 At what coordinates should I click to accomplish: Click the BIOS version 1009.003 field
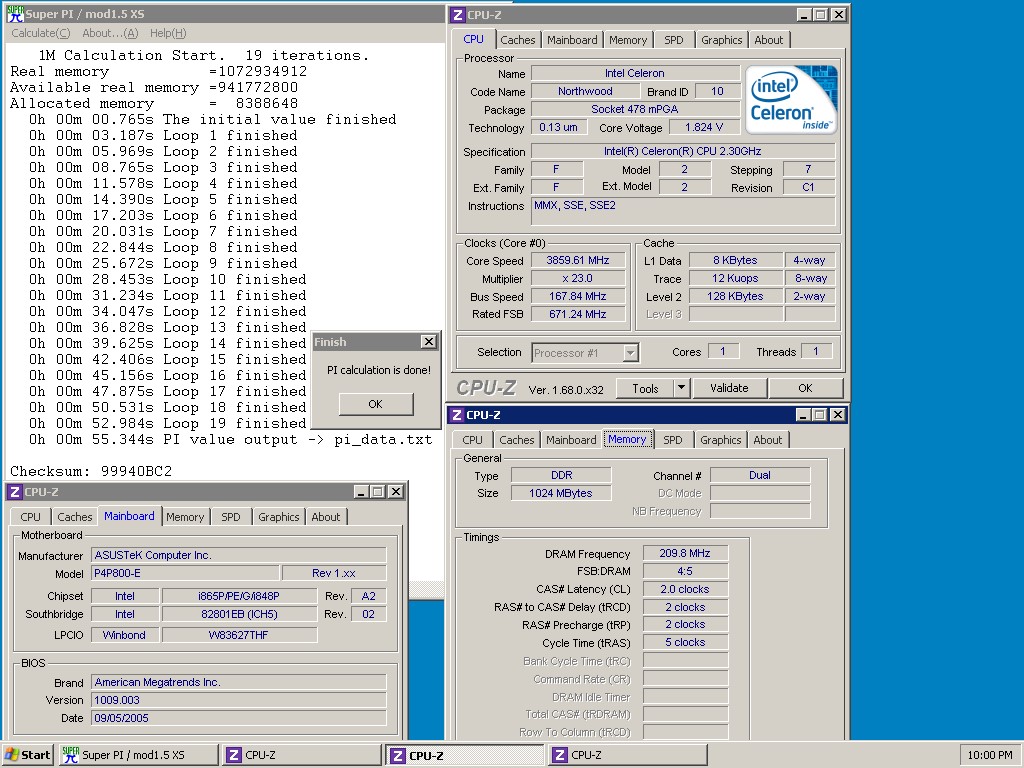238,700
